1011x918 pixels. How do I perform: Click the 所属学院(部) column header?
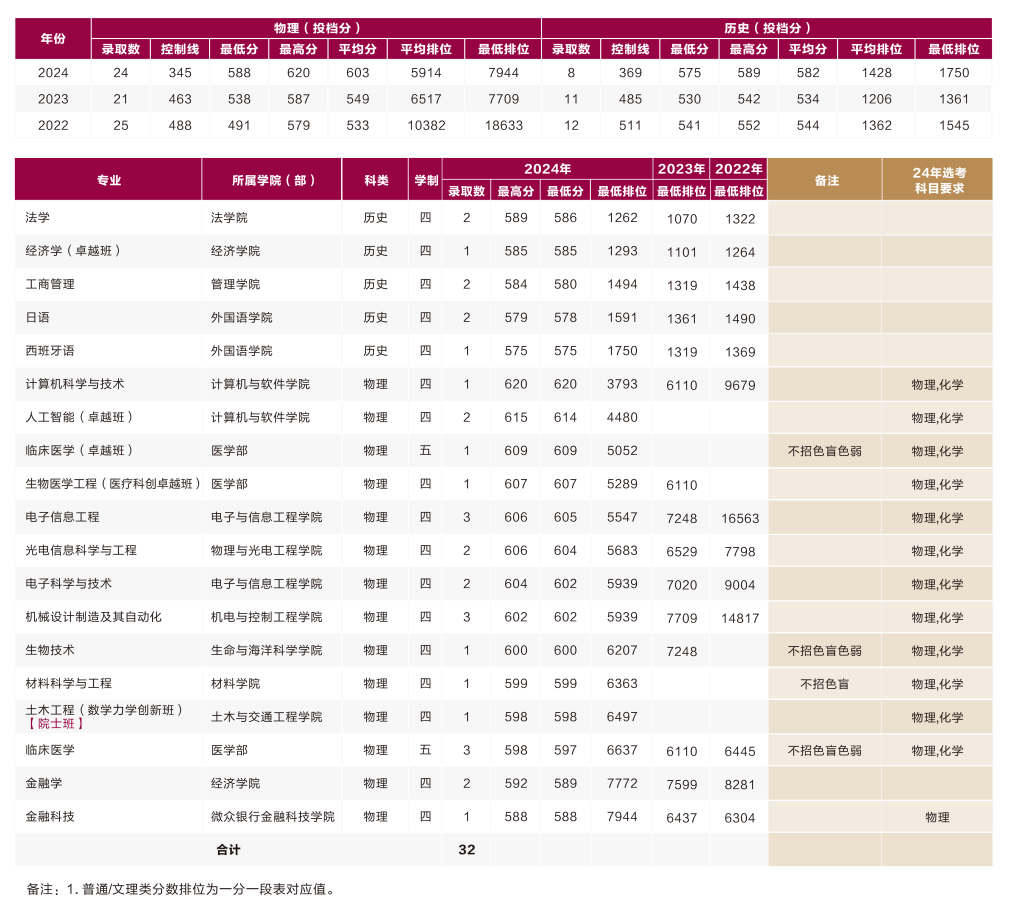pos(272,180)
